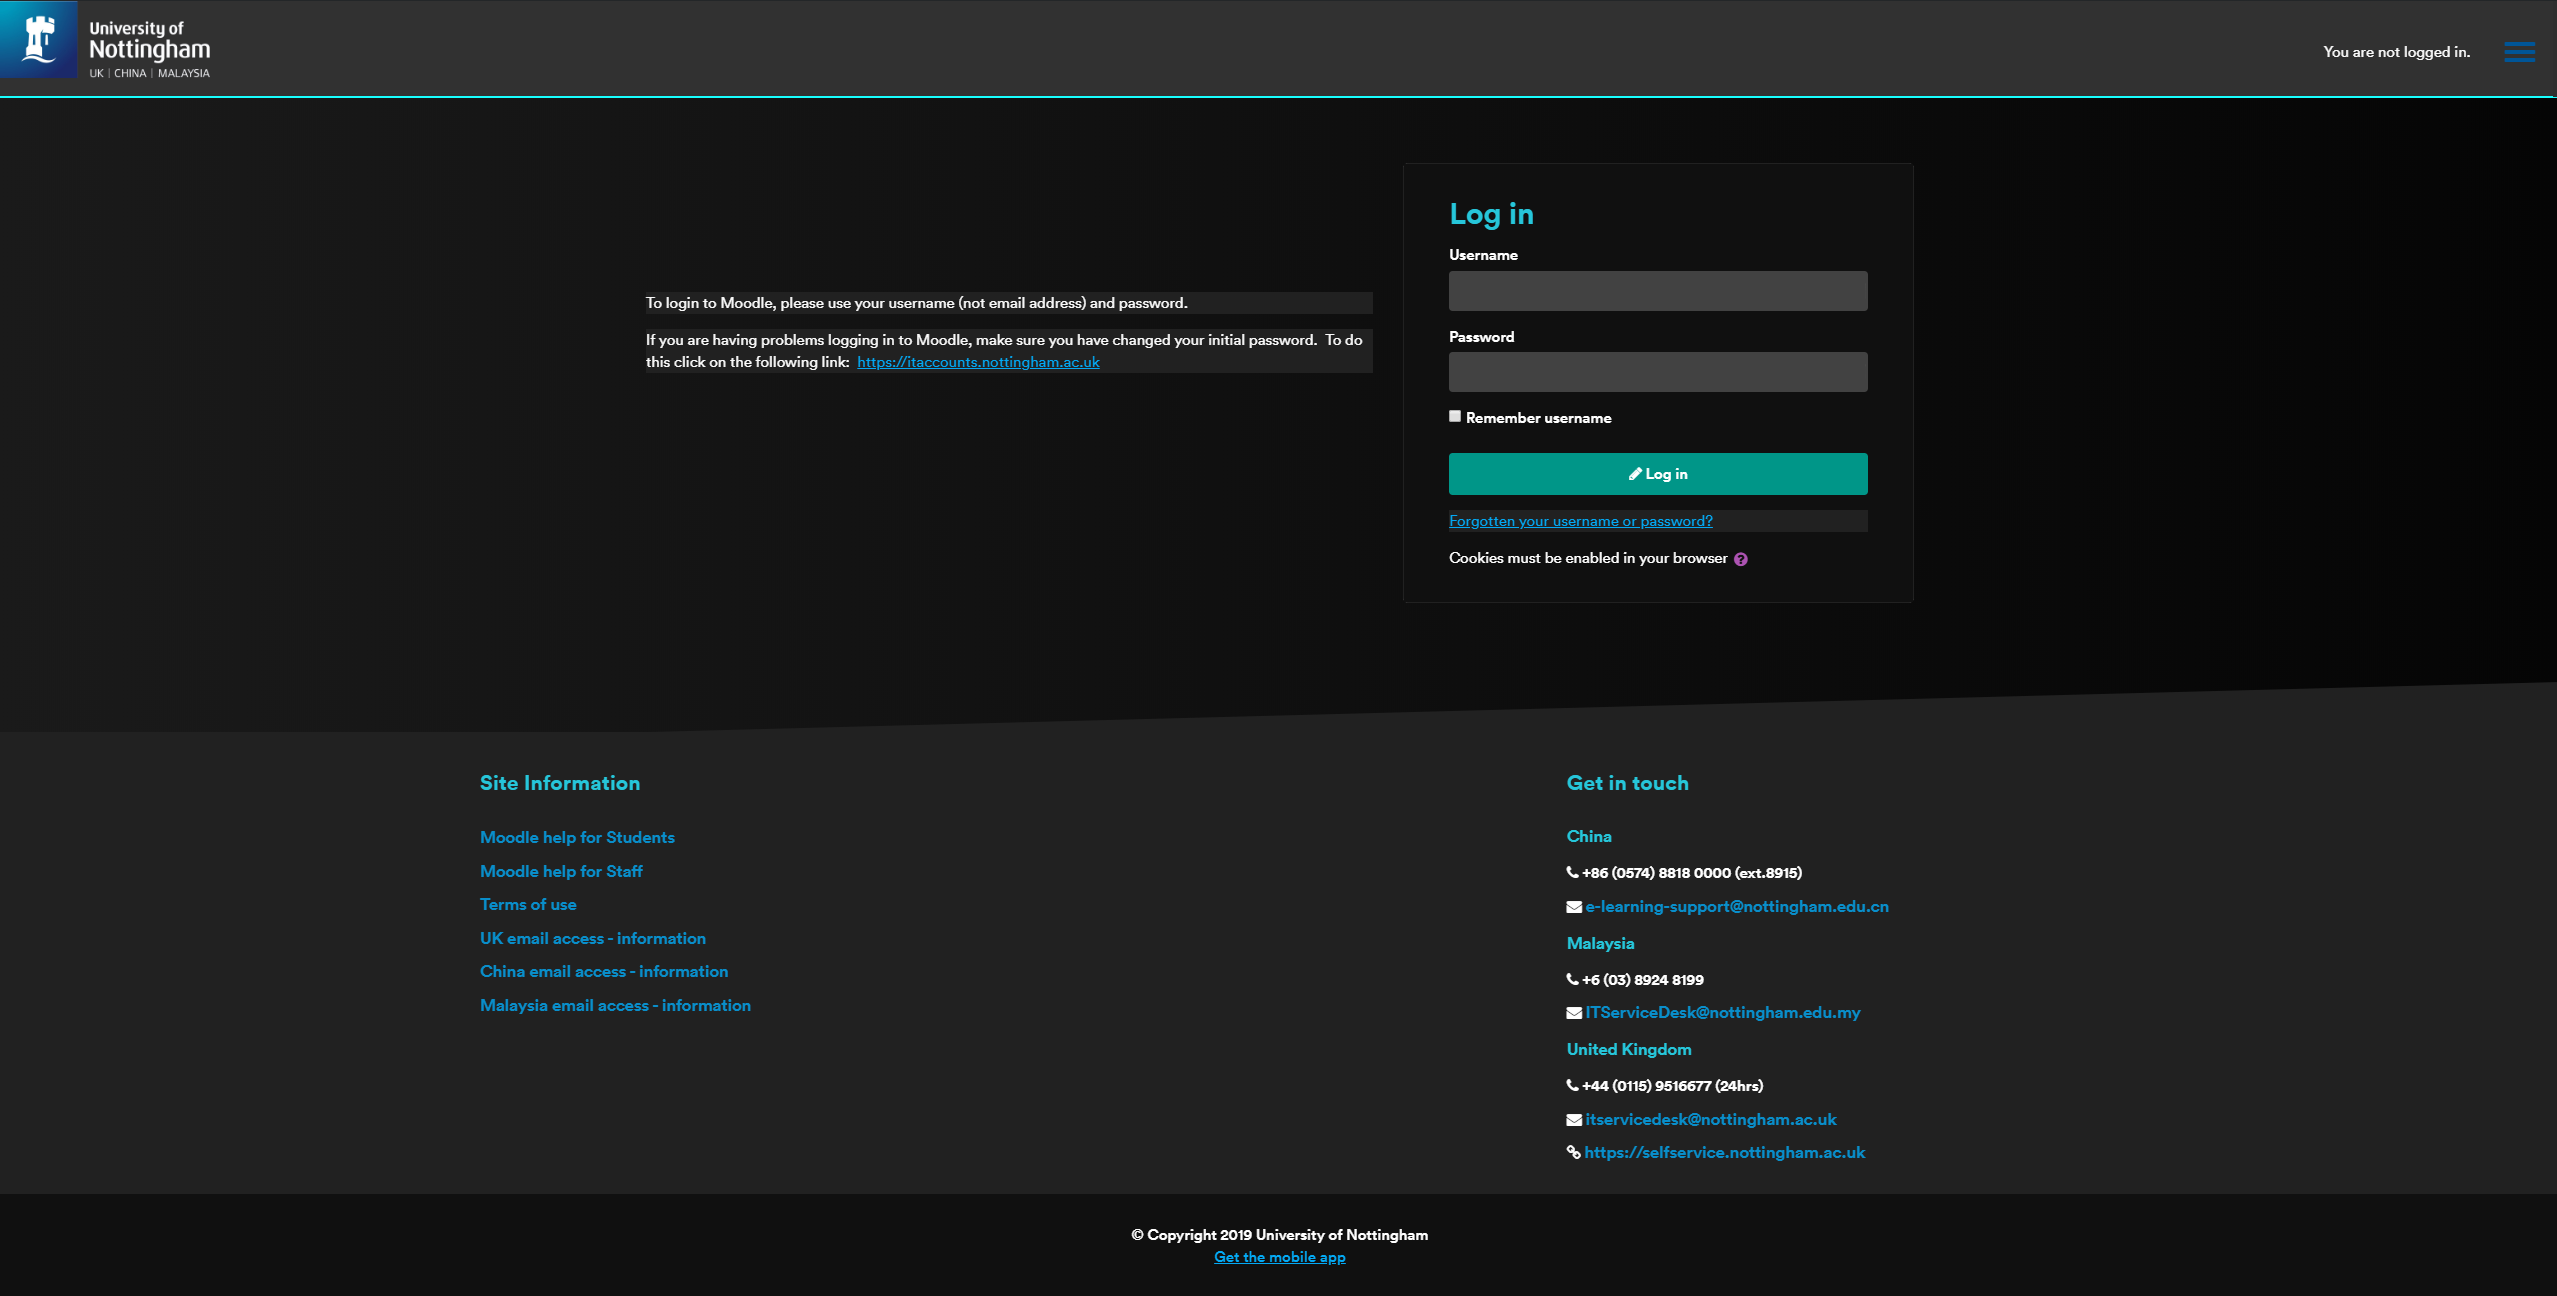Open the hamburger menu icon

[2518, 52]
